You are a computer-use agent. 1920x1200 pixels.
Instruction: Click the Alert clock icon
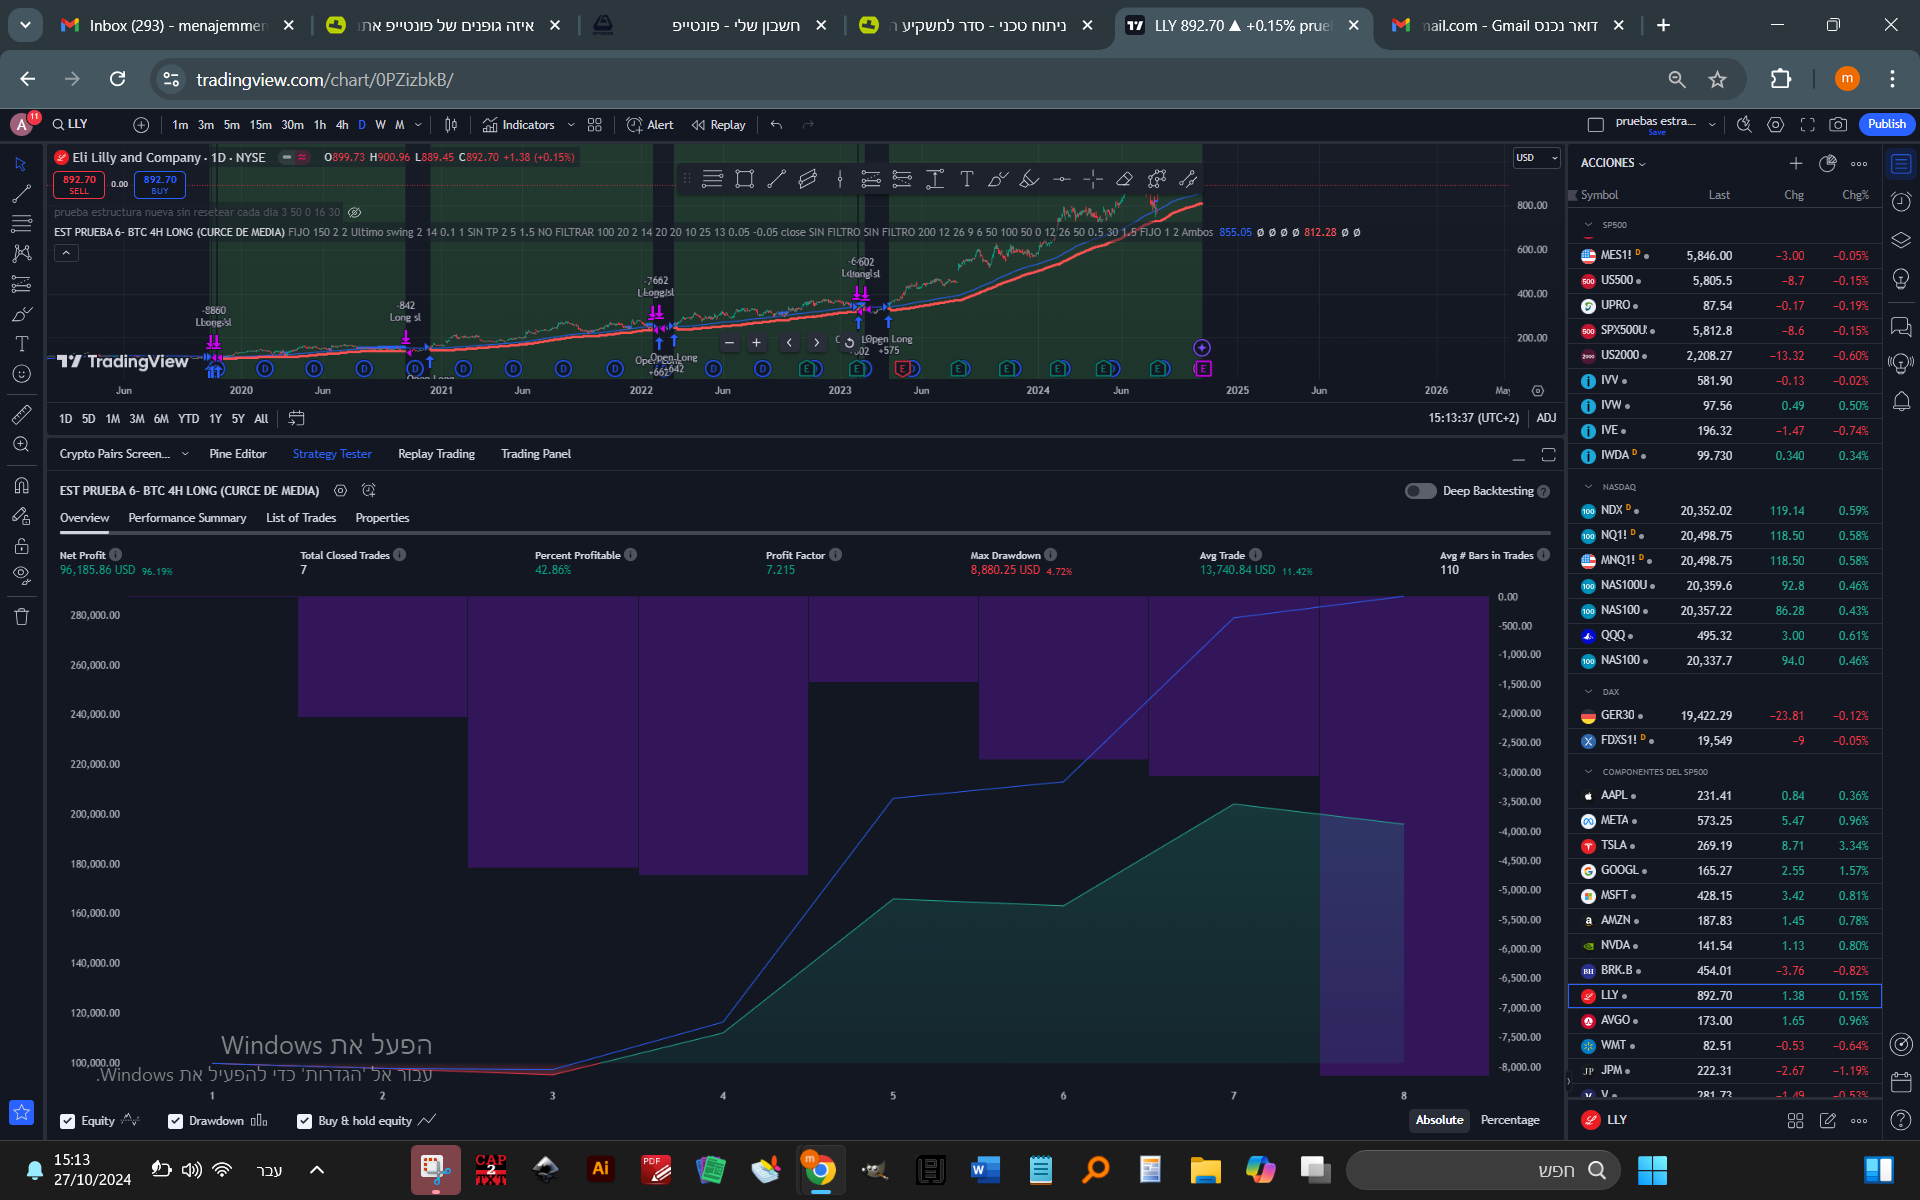[x=634, y=125]
